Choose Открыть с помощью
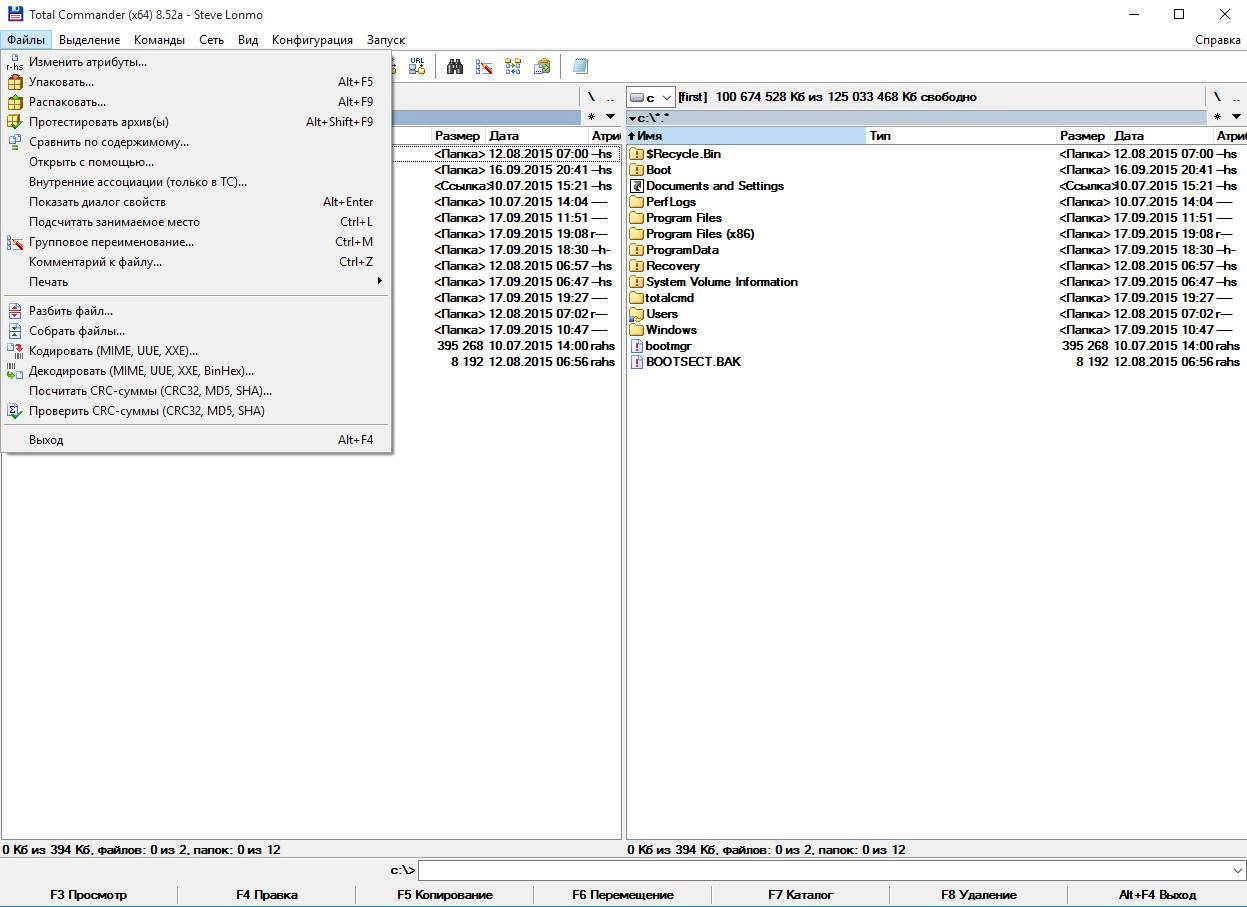Image resolution: width=1247 pixels, height=907 pixels. 196,162
